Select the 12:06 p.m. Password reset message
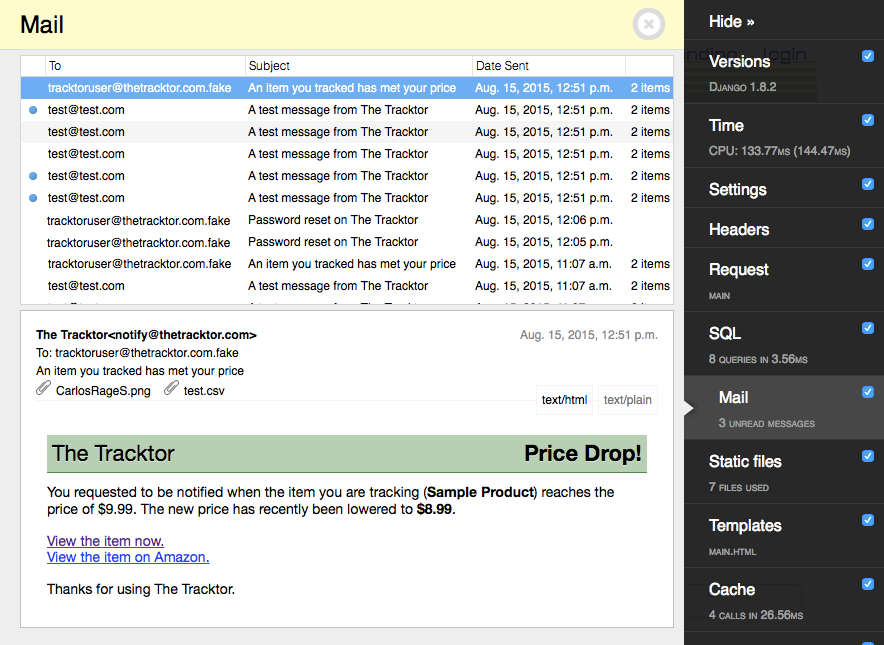The width and height of the screenshot is (884, 645). click(x=347, y=220)
